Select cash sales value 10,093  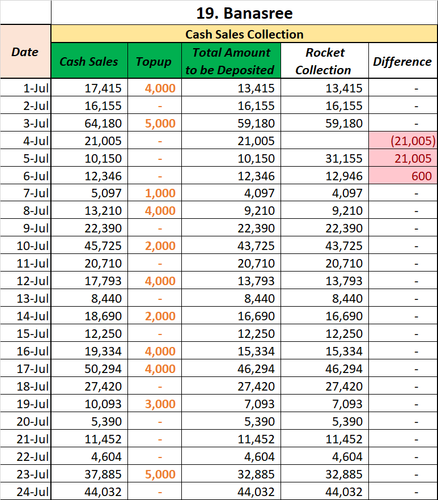tap(89, 404)
